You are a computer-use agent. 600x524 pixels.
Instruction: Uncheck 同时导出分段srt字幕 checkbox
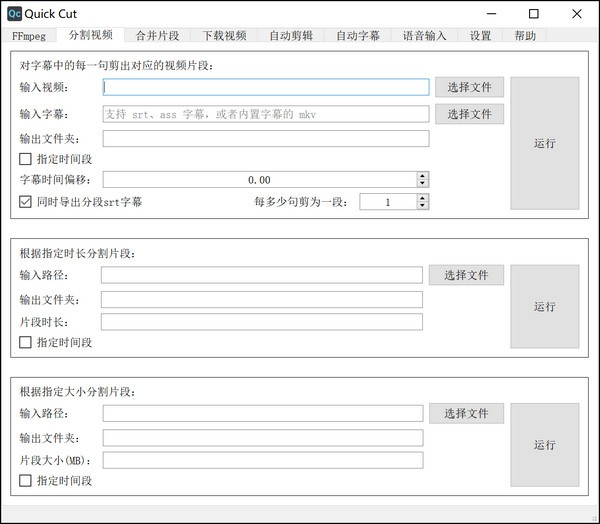pyautogui.click(x=26, y=202)
